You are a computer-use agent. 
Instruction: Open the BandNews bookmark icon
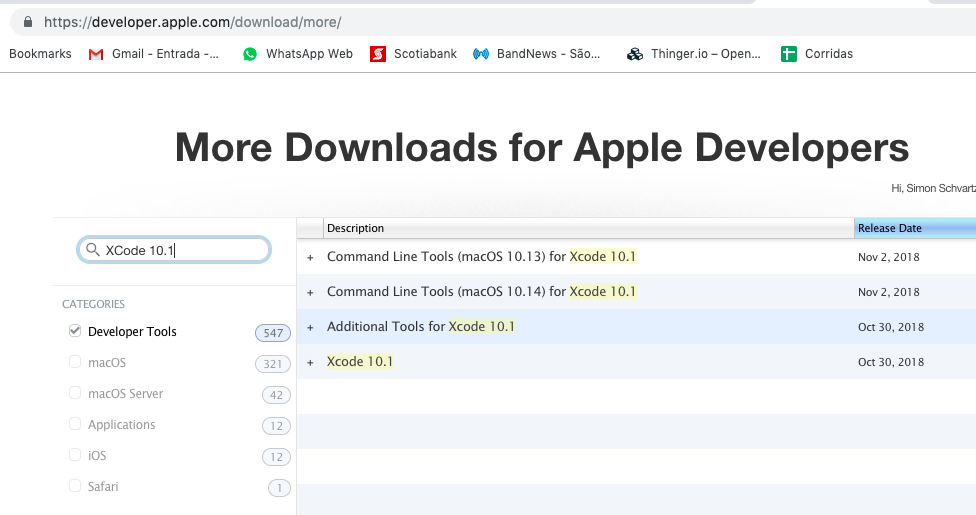pyautogui.click(x=481, y=54)
